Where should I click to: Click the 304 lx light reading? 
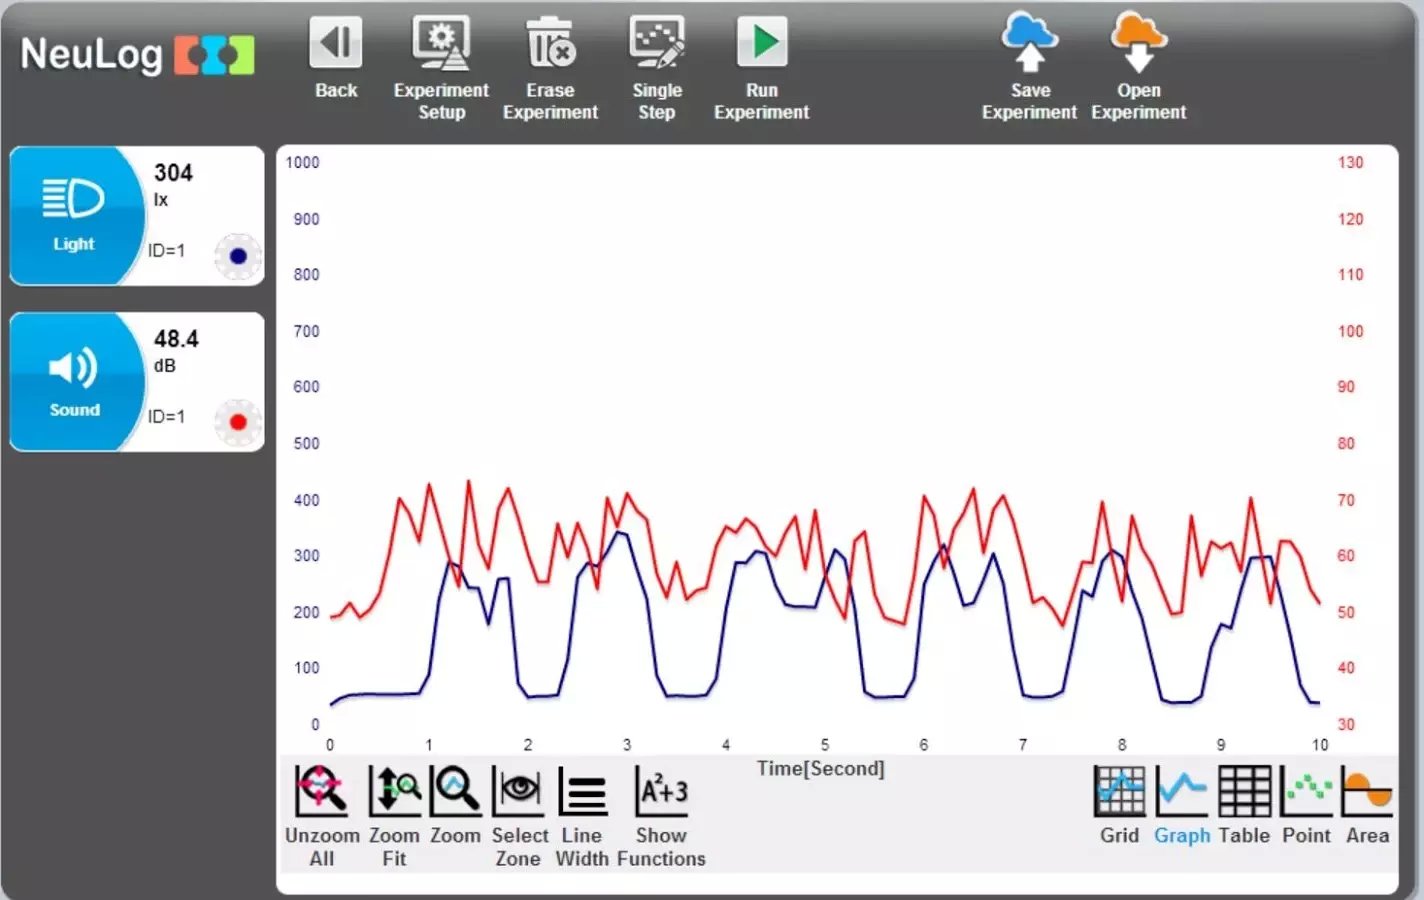(173, 183)
